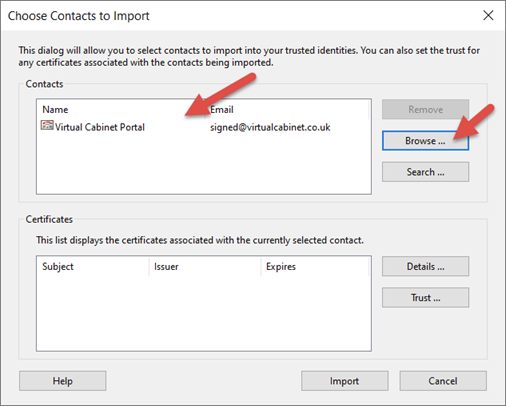The width and height of the screenshot is (506, 406).
Task: Close the Choose Contacts to Import dialog
Action: (x=488, y=15)
